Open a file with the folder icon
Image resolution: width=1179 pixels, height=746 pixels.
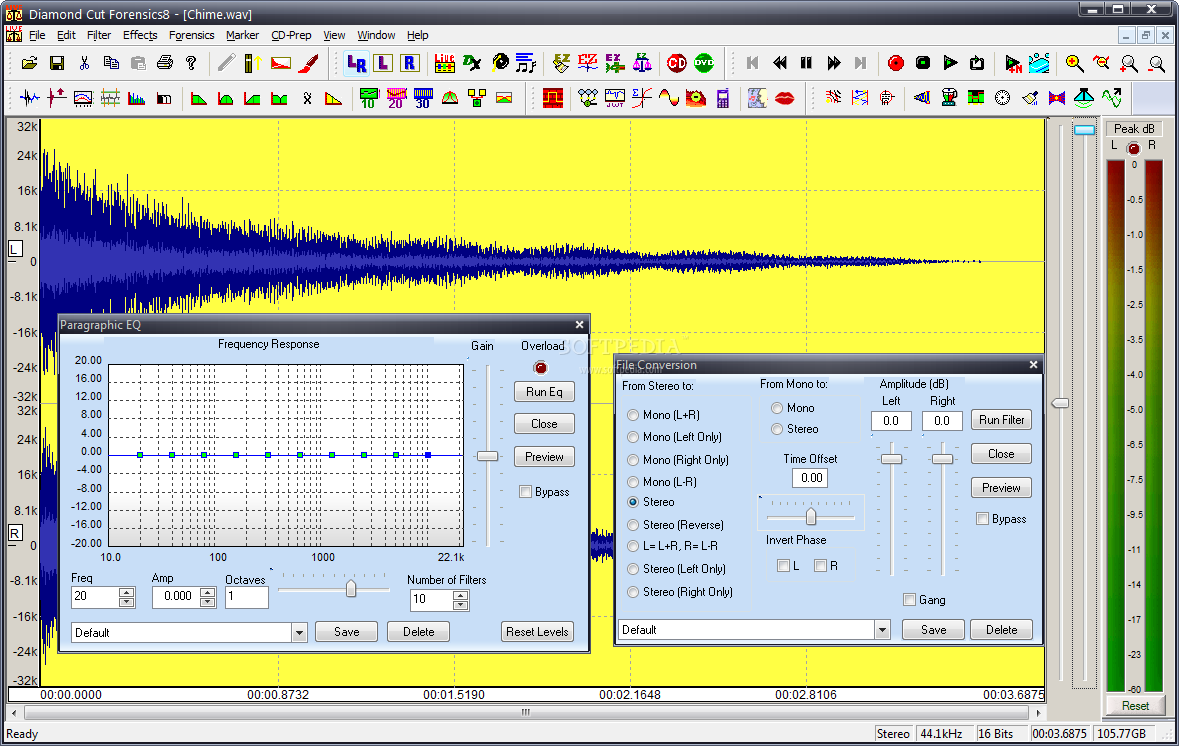29,63
